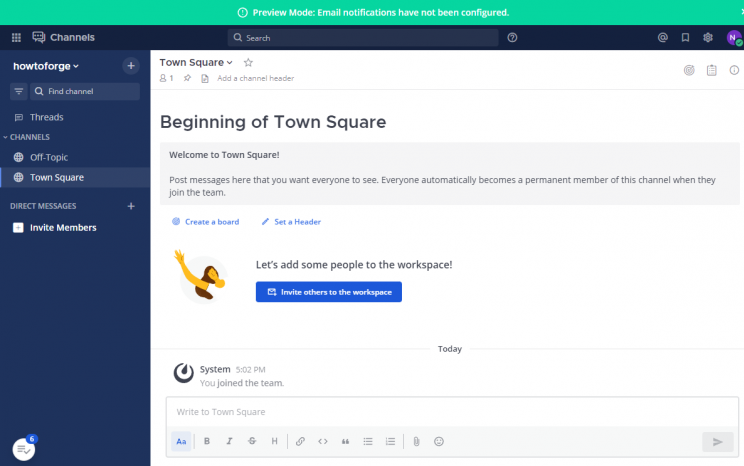Select the Town Square channel in sidebar
Image resolution: width=744 pixels, height=466 pixels.
[75, 177]
